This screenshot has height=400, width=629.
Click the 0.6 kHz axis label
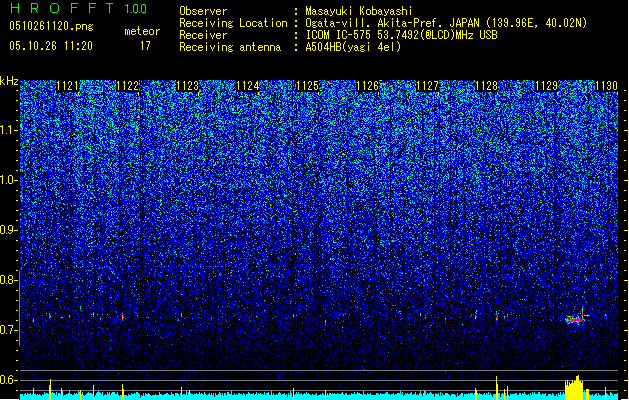(8, 380)
